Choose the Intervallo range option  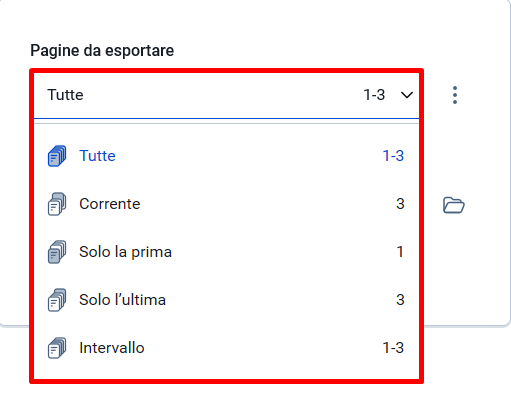click(226, 348)
